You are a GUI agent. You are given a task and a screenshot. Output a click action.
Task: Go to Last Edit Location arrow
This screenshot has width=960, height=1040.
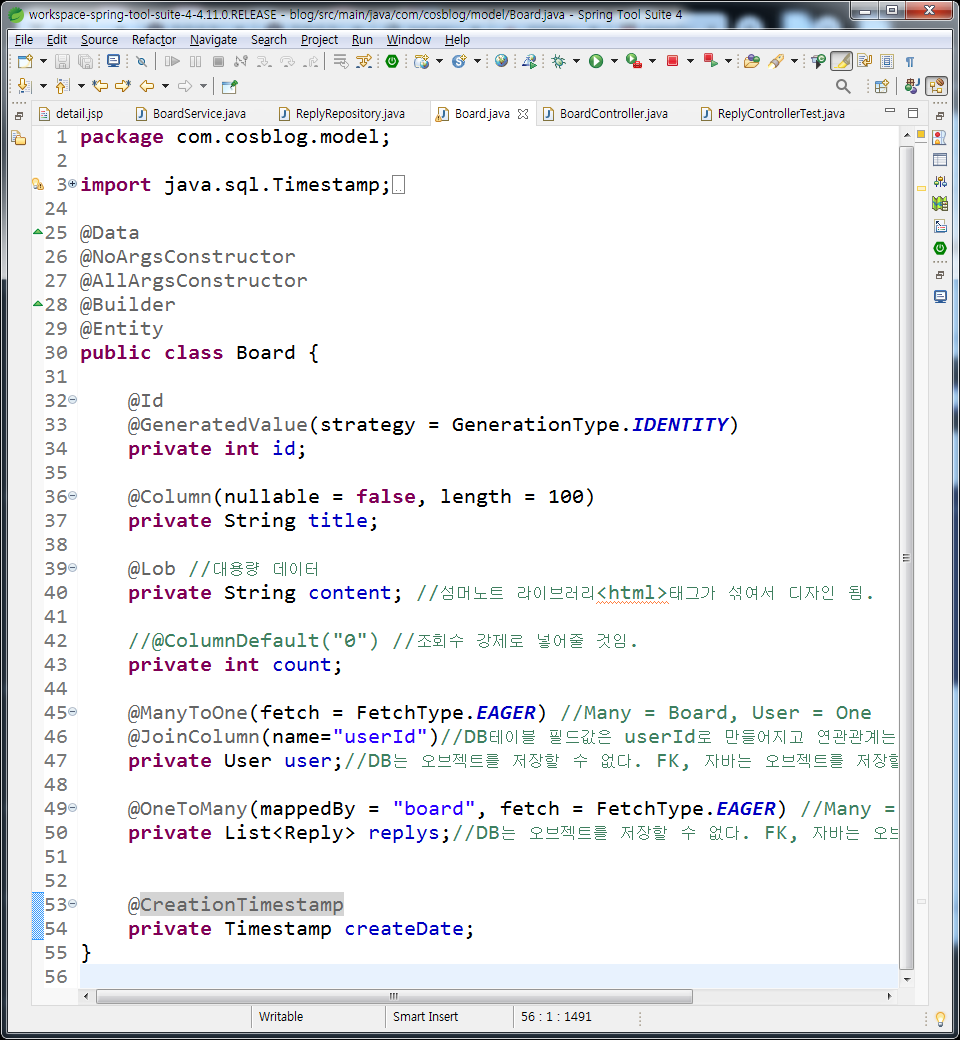(x=100, y=86)
